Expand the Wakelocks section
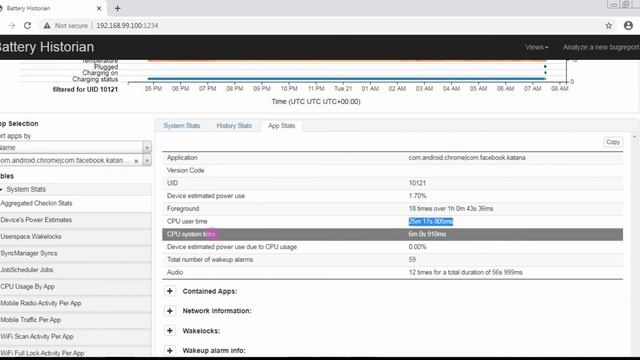 point(170,331)
